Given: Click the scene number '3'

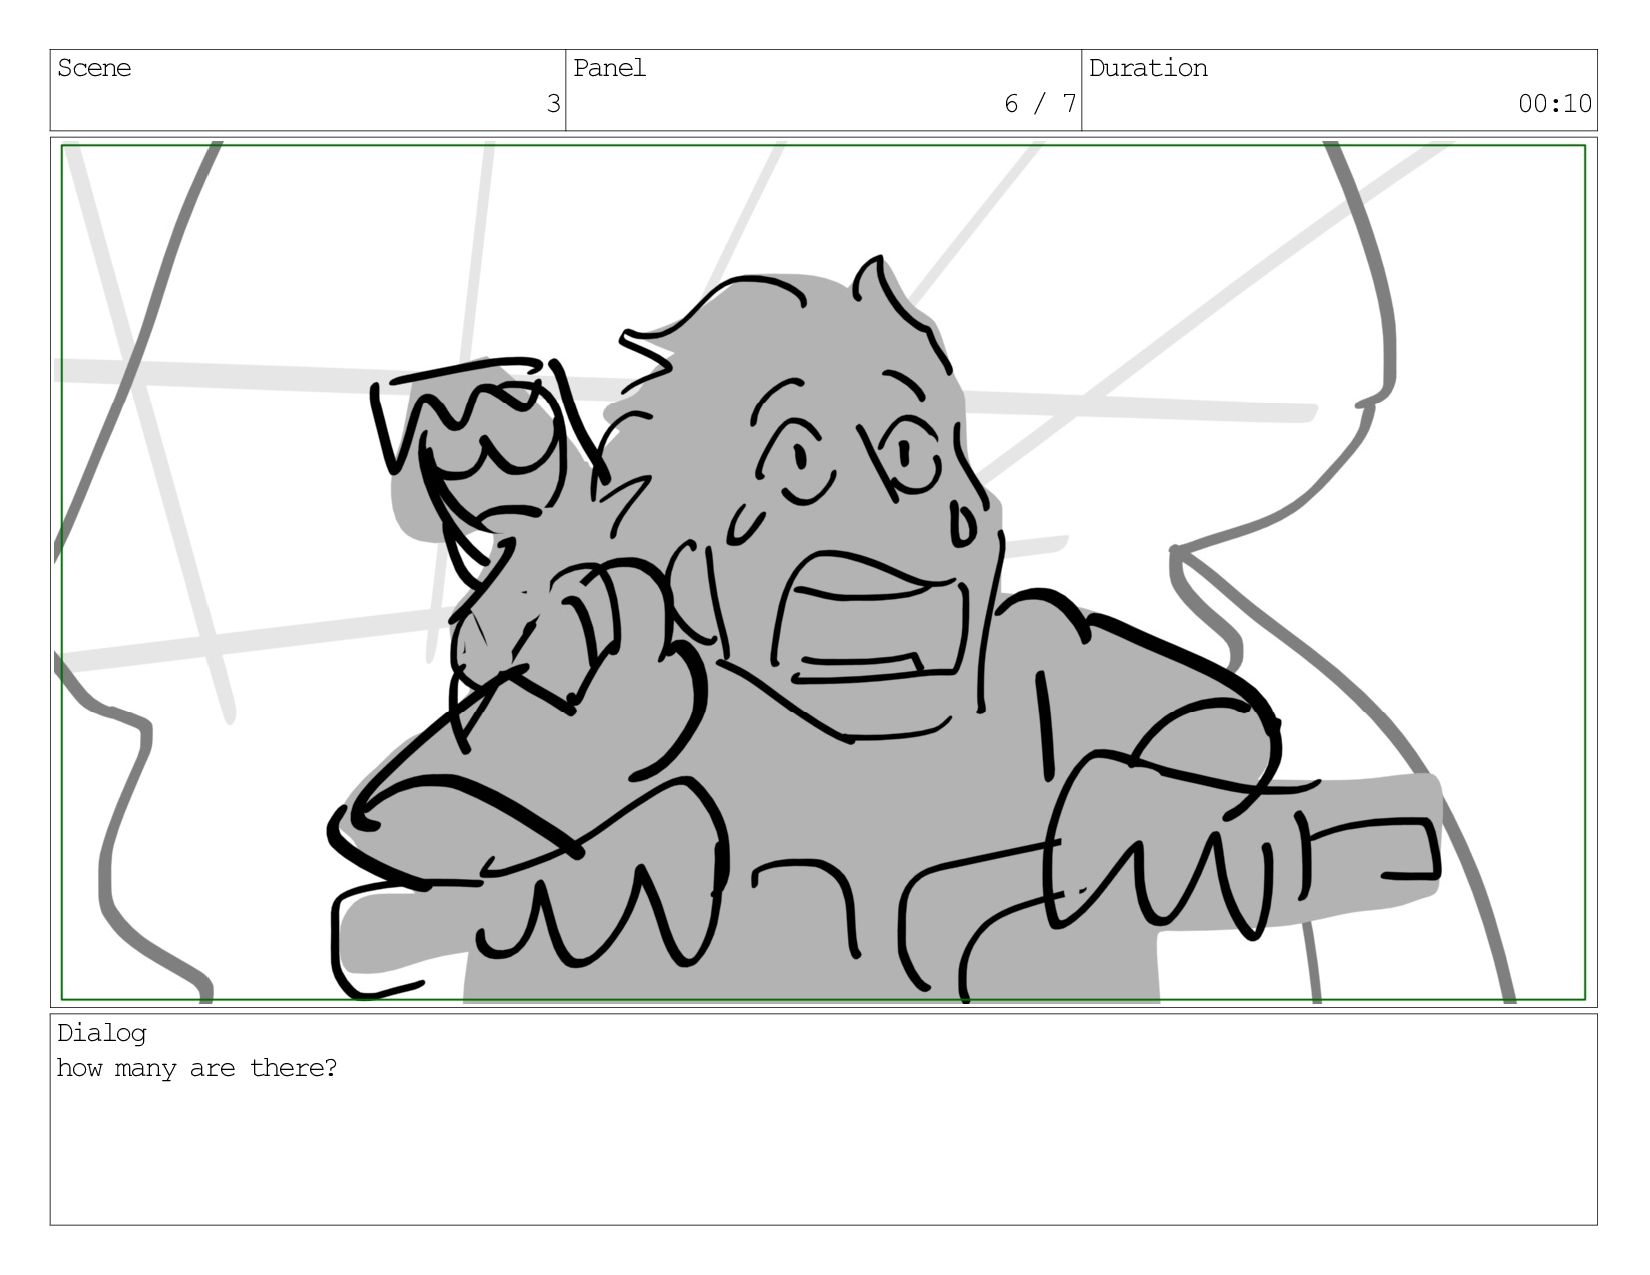Looking at the screenshot, I should [553, 104].
